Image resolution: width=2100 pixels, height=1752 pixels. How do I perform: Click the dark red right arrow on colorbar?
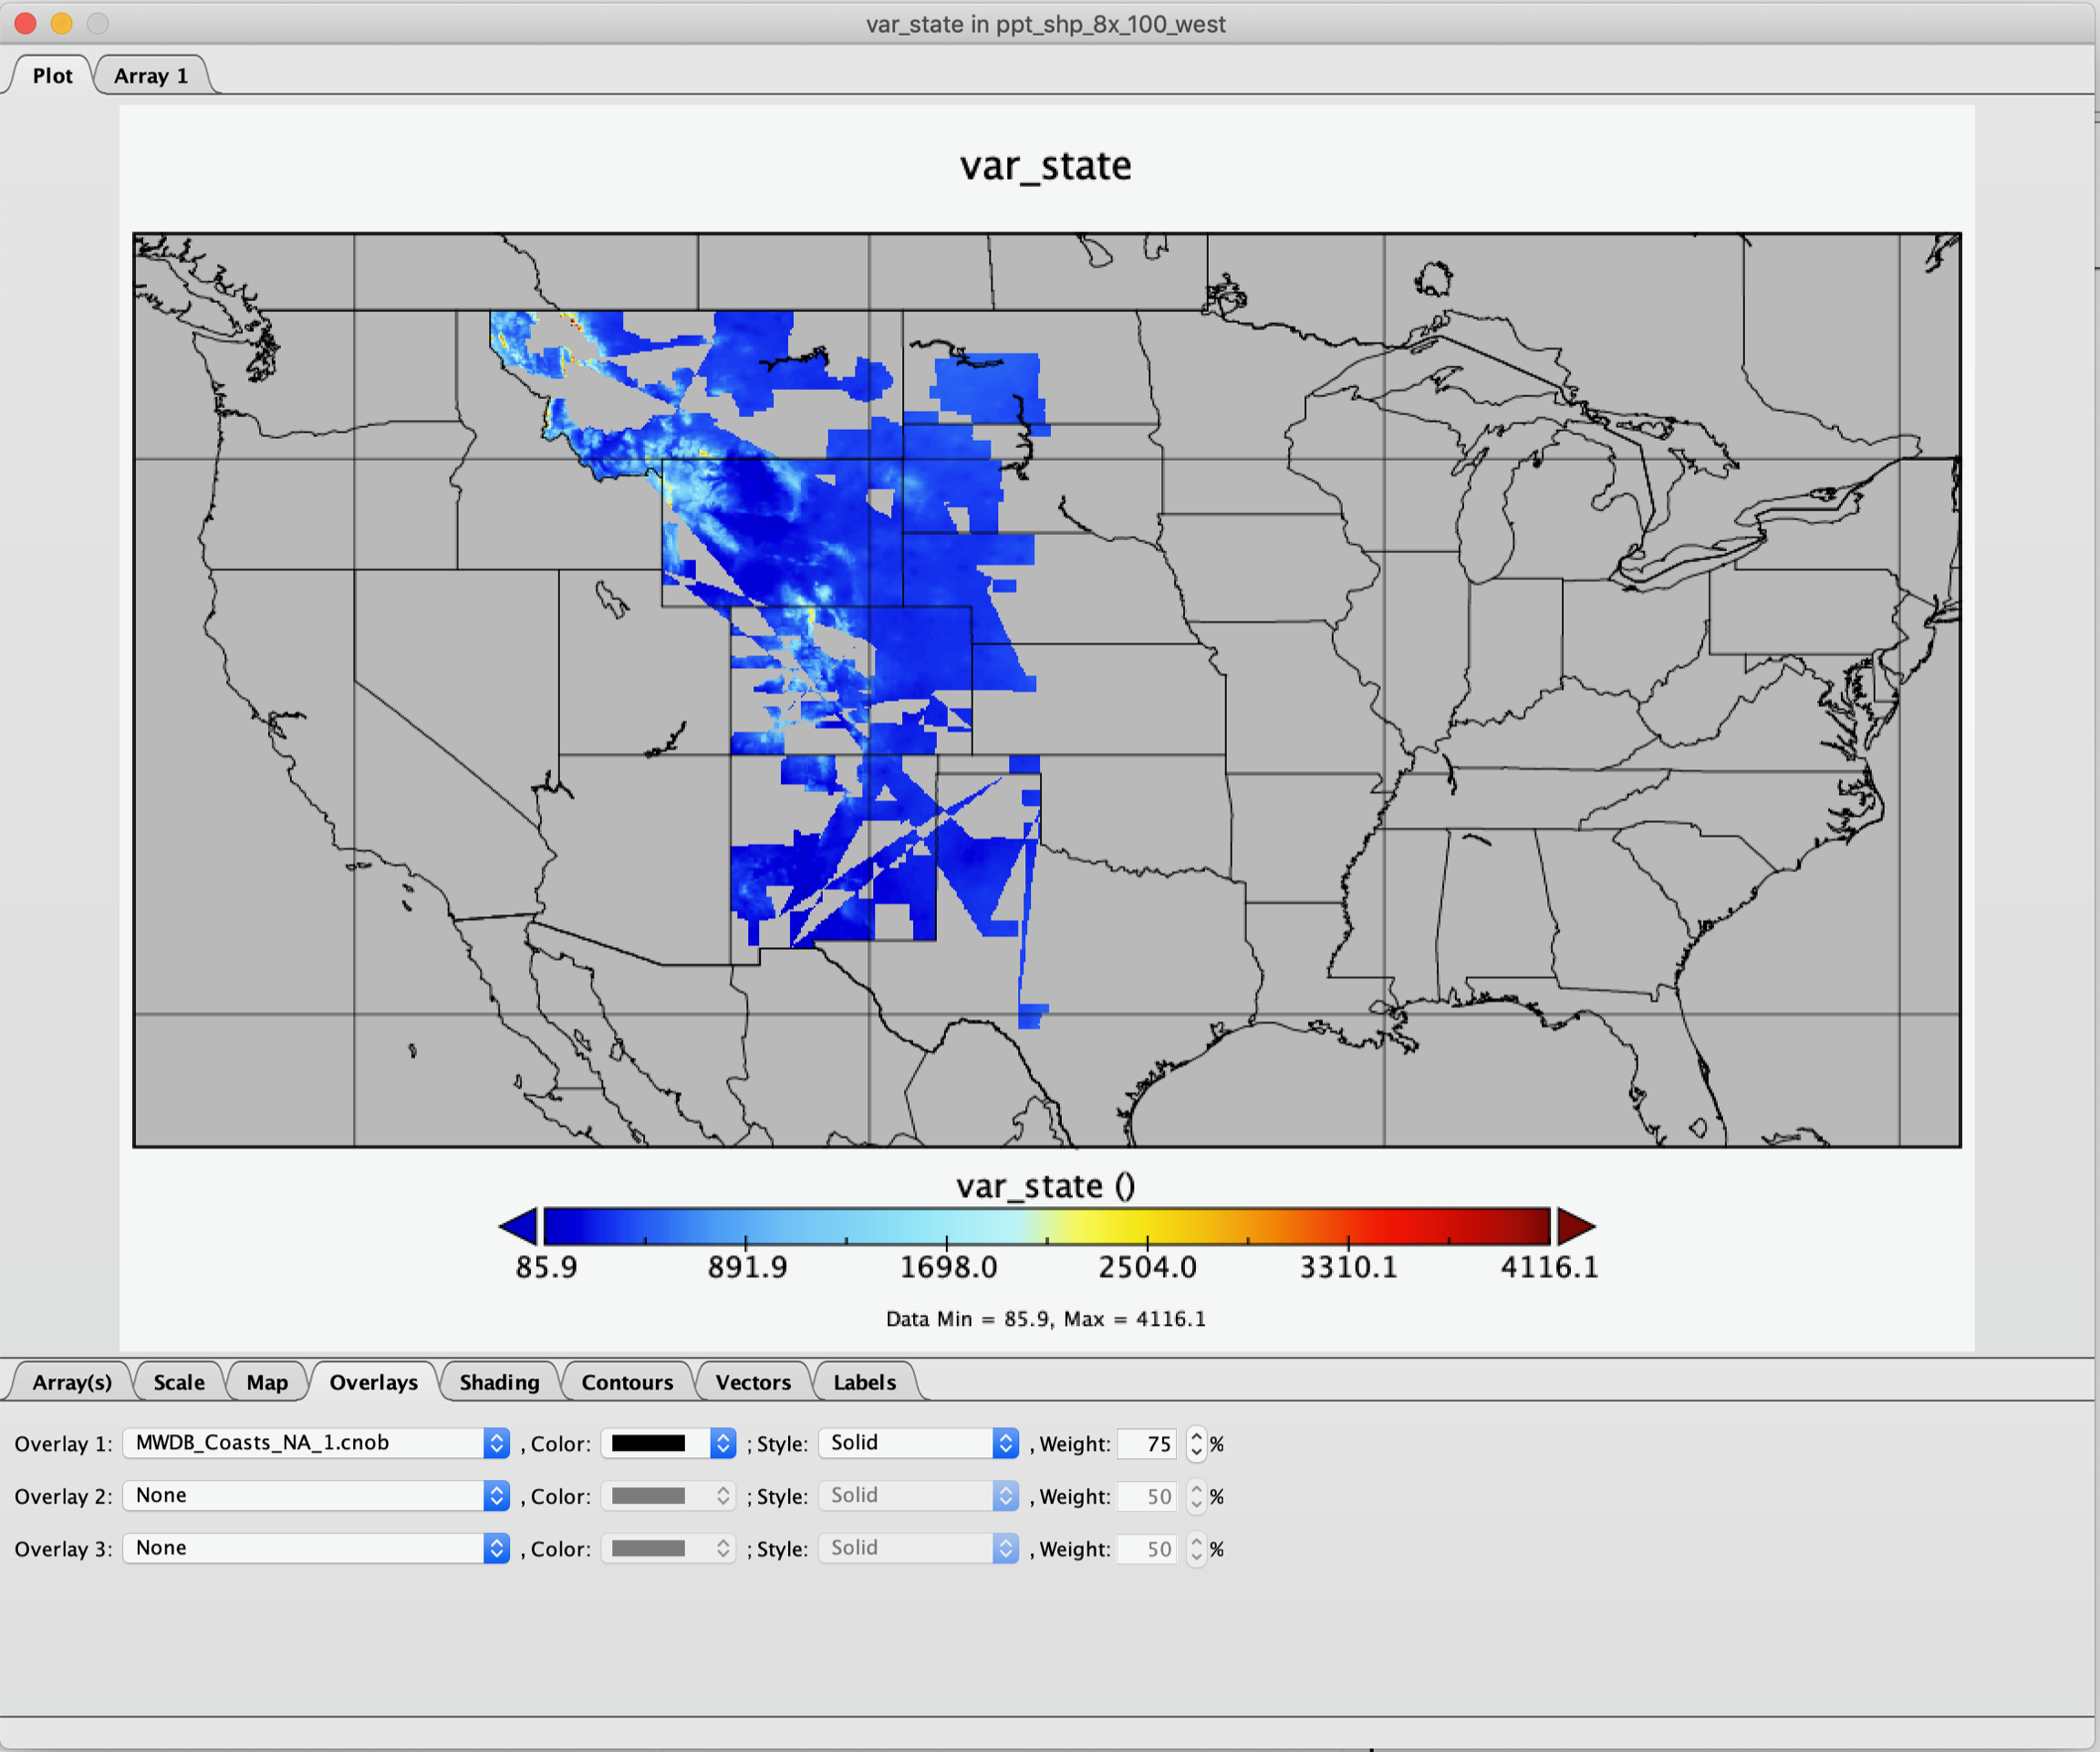(1575, 1226)
